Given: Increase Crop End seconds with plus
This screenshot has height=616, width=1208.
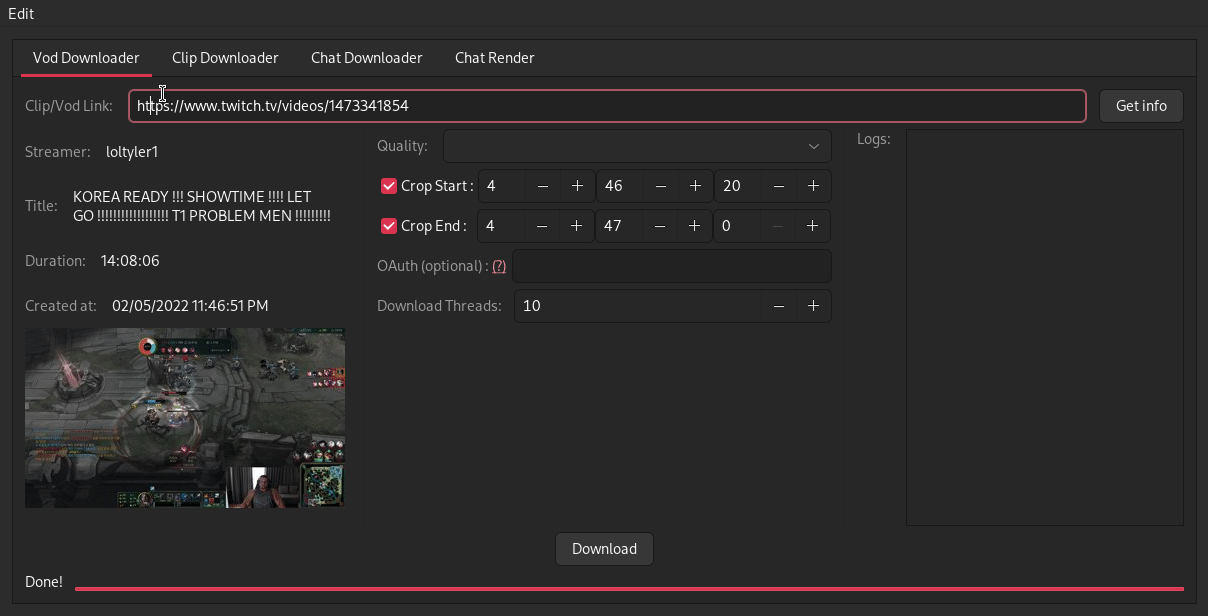Looking at the screenshot, I should [x=813, y=226].
